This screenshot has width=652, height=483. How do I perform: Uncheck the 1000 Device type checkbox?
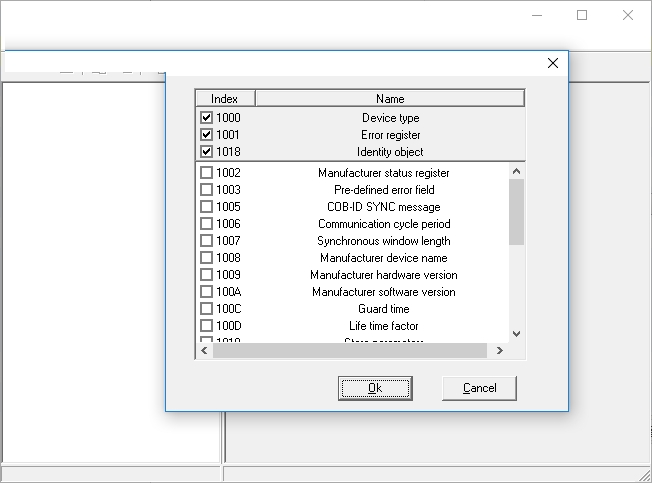tap(207, 118)
